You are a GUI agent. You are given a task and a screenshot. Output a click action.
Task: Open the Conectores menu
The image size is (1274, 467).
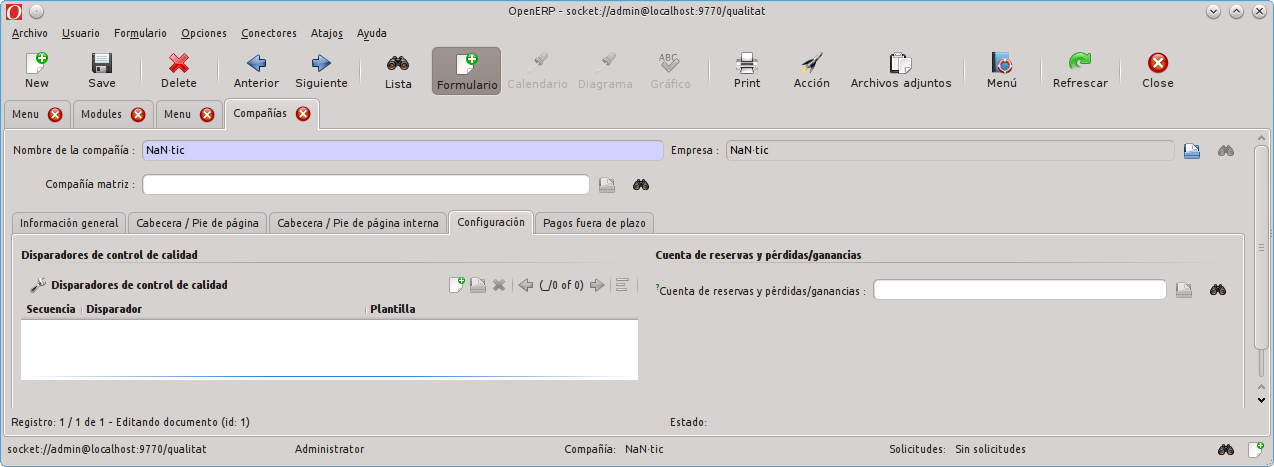[269, 33]
